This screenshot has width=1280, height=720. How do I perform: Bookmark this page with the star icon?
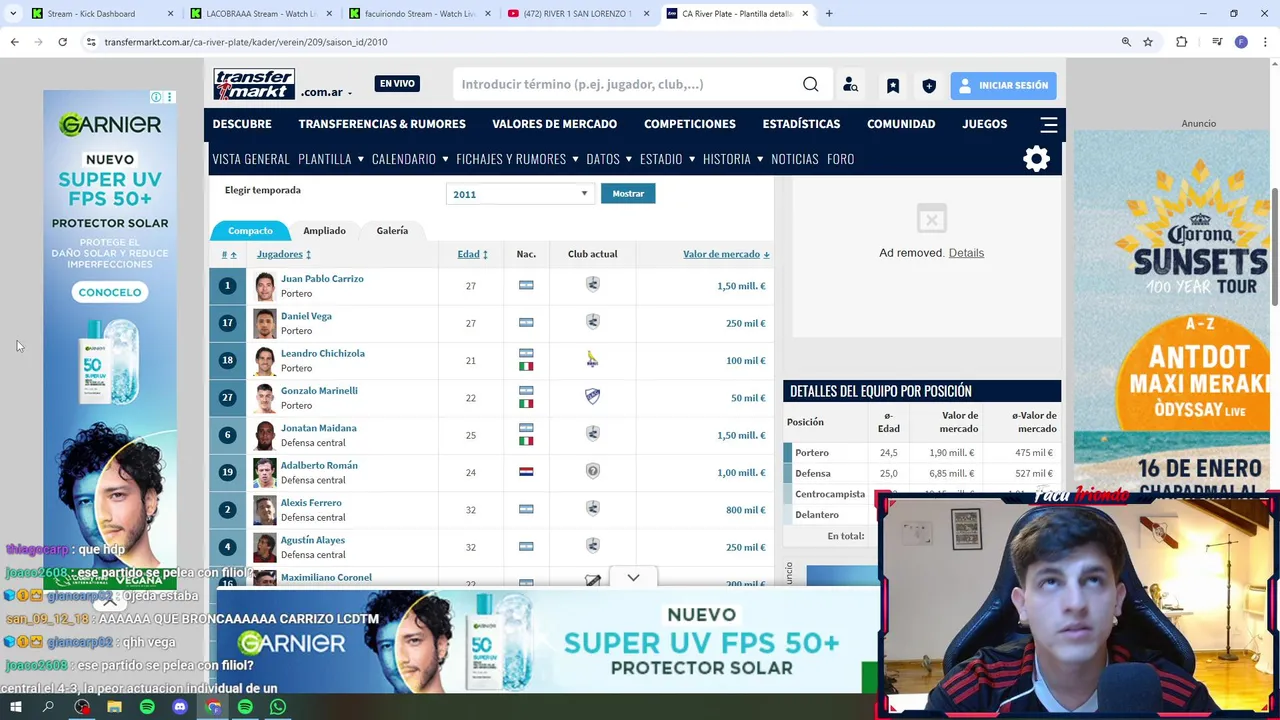pos(1148,42)
